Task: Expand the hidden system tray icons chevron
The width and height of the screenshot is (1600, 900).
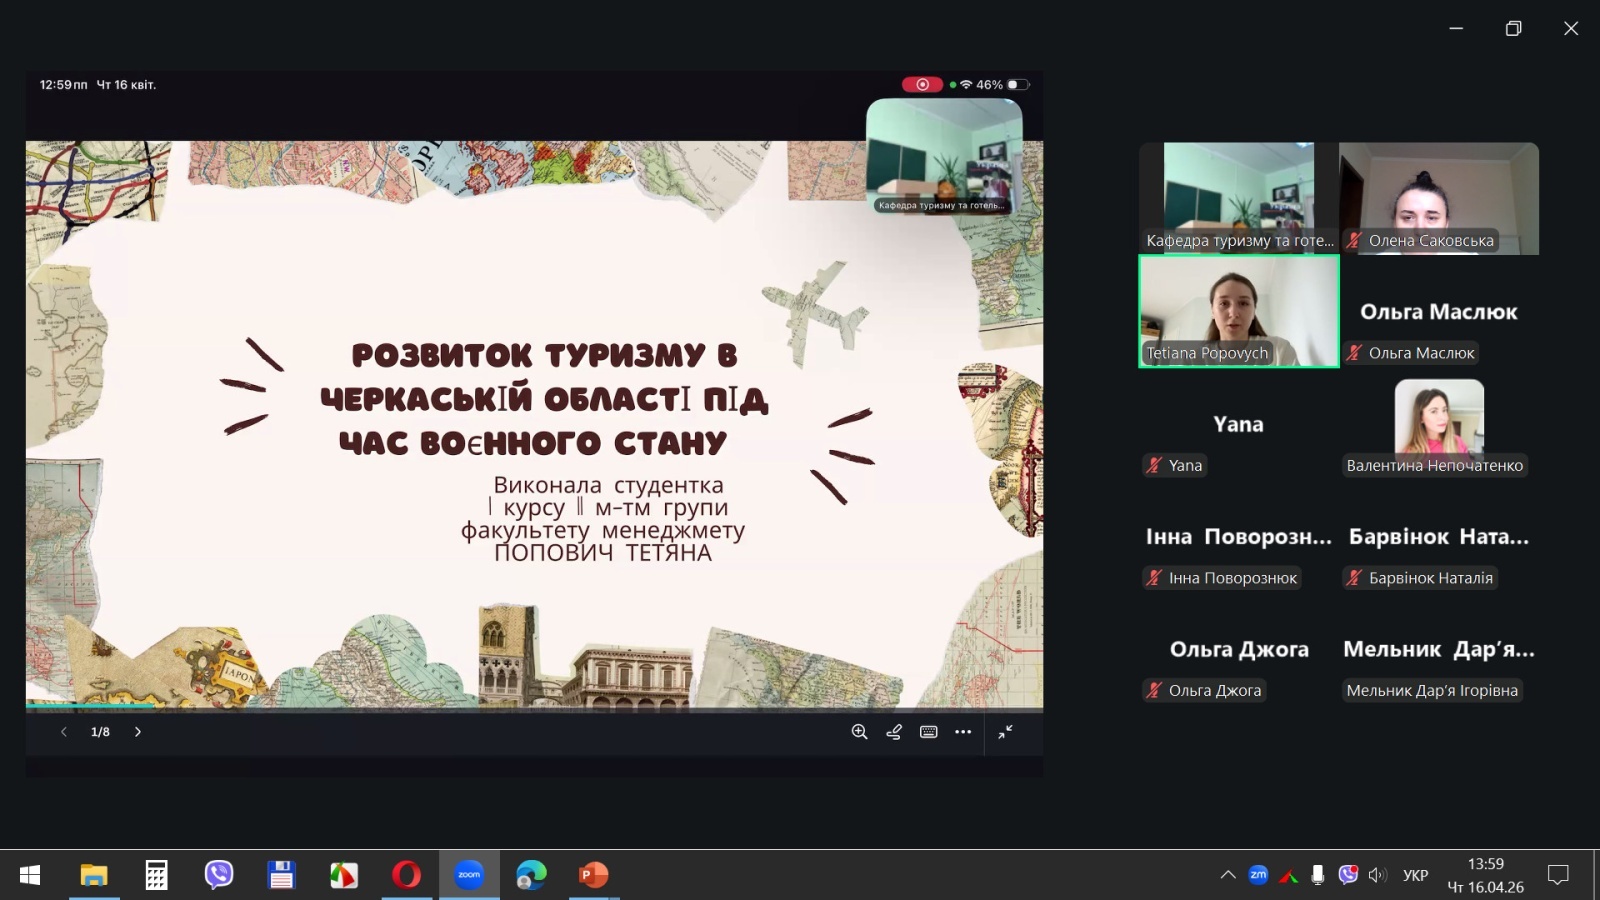Action: coord(1228,875)
